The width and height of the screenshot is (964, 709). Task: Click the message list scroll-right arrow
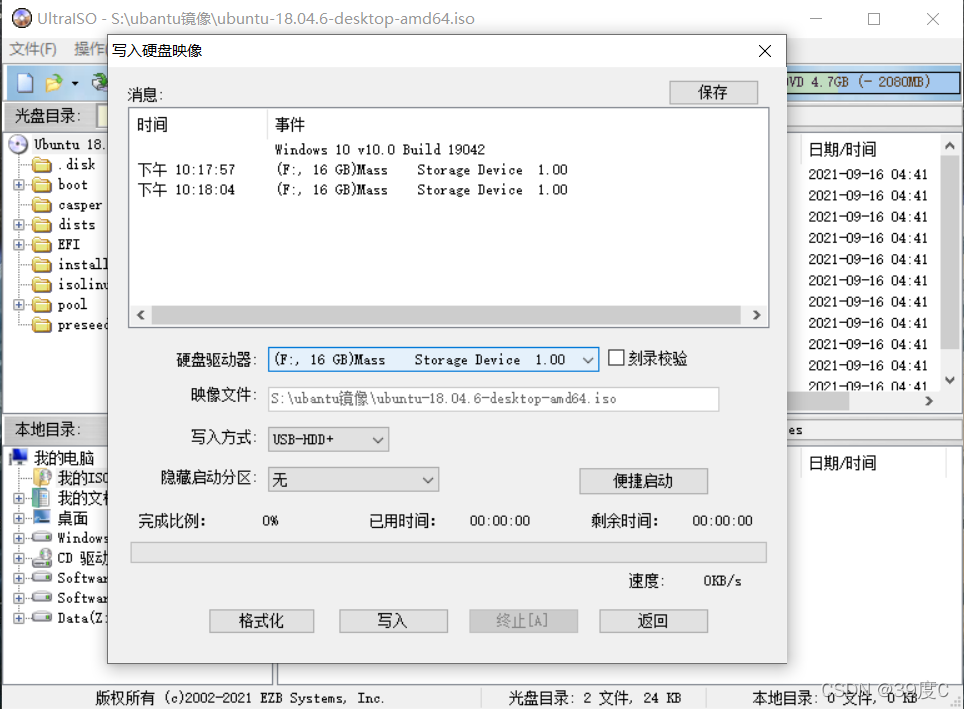pyautogui.click(x=756, y=315)
